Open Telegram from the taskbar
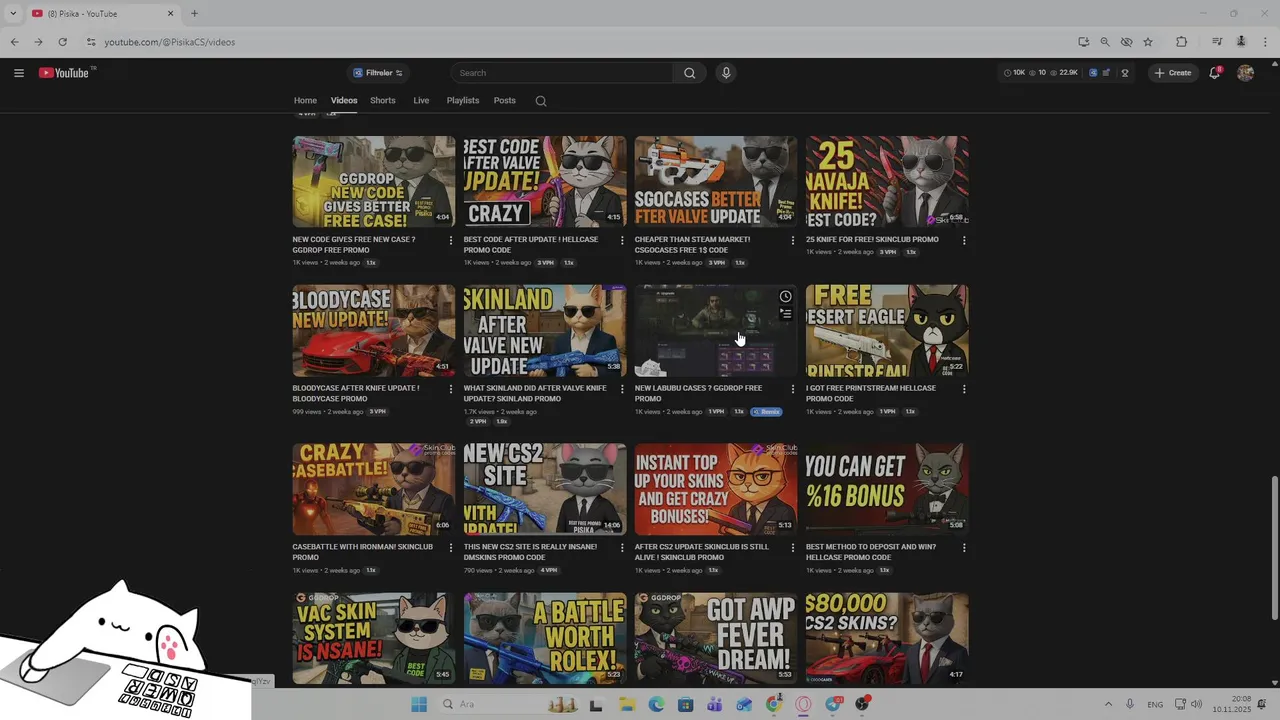1280x720 pixels. coord(833,704)
